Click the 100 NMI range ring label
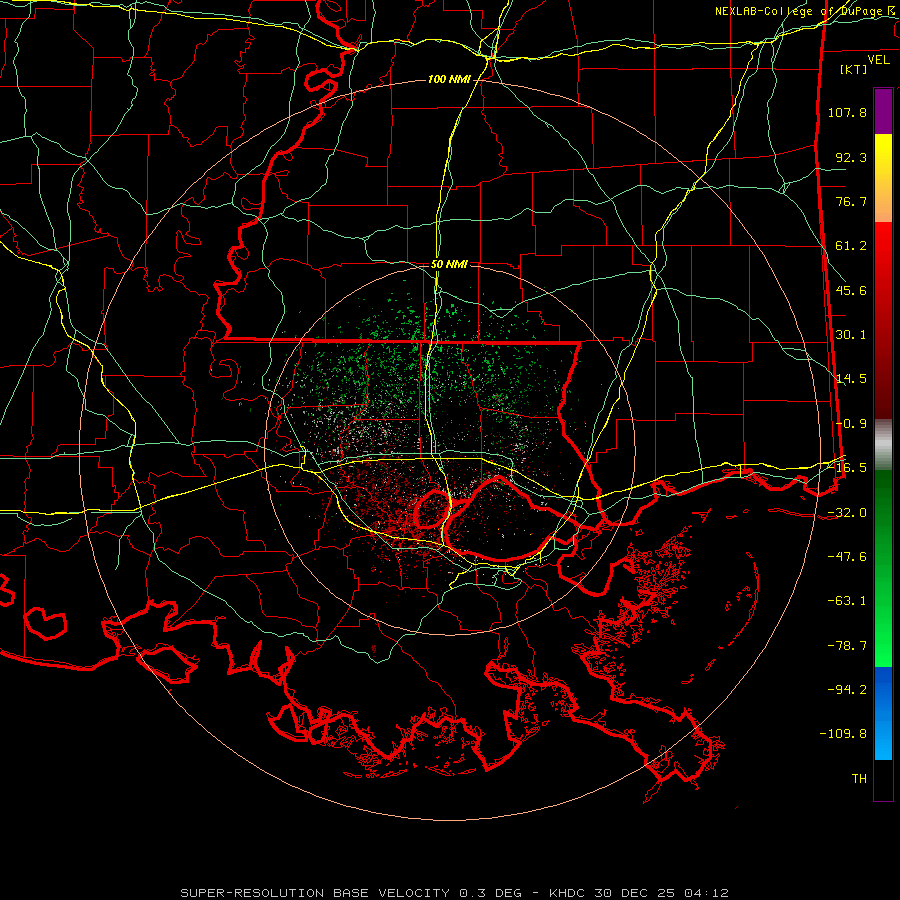Screen dimensions: 900x900 point(449,79)
